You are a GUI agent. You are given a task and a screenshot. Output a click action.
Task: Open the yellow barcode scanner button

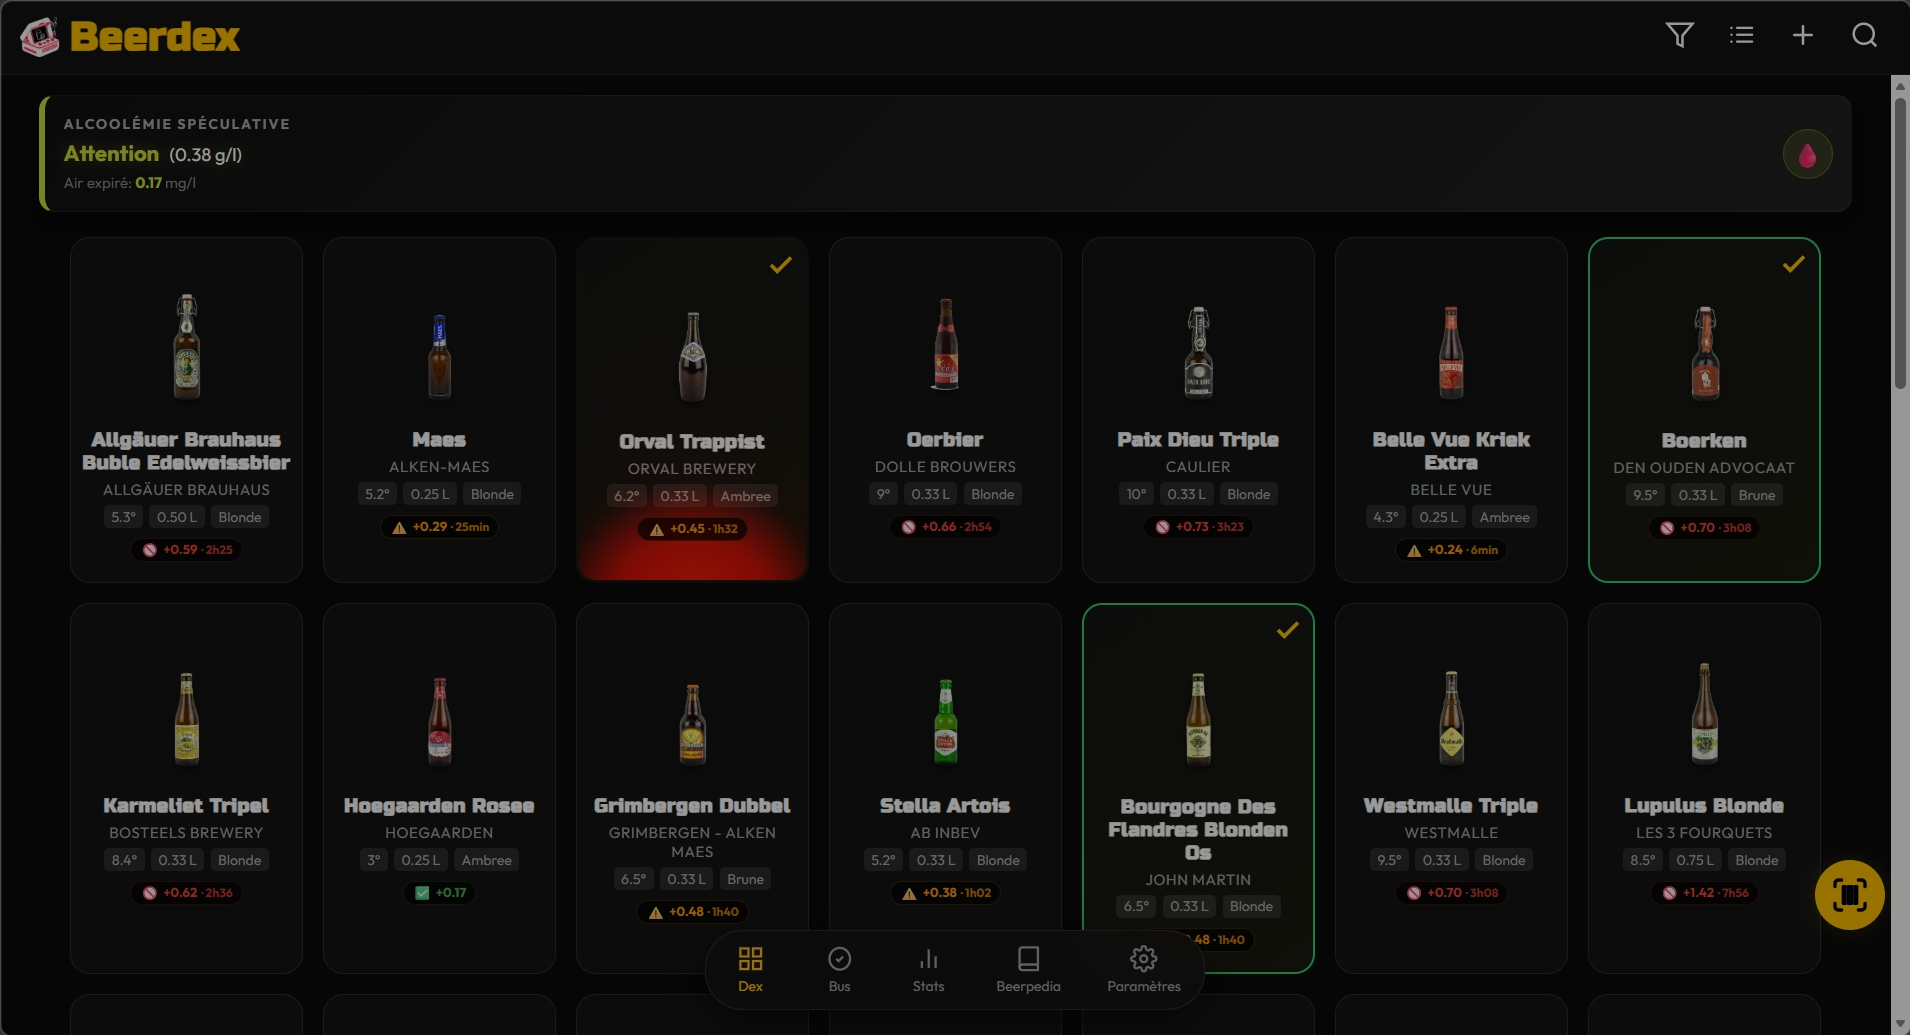click(x=1849, y=895)
